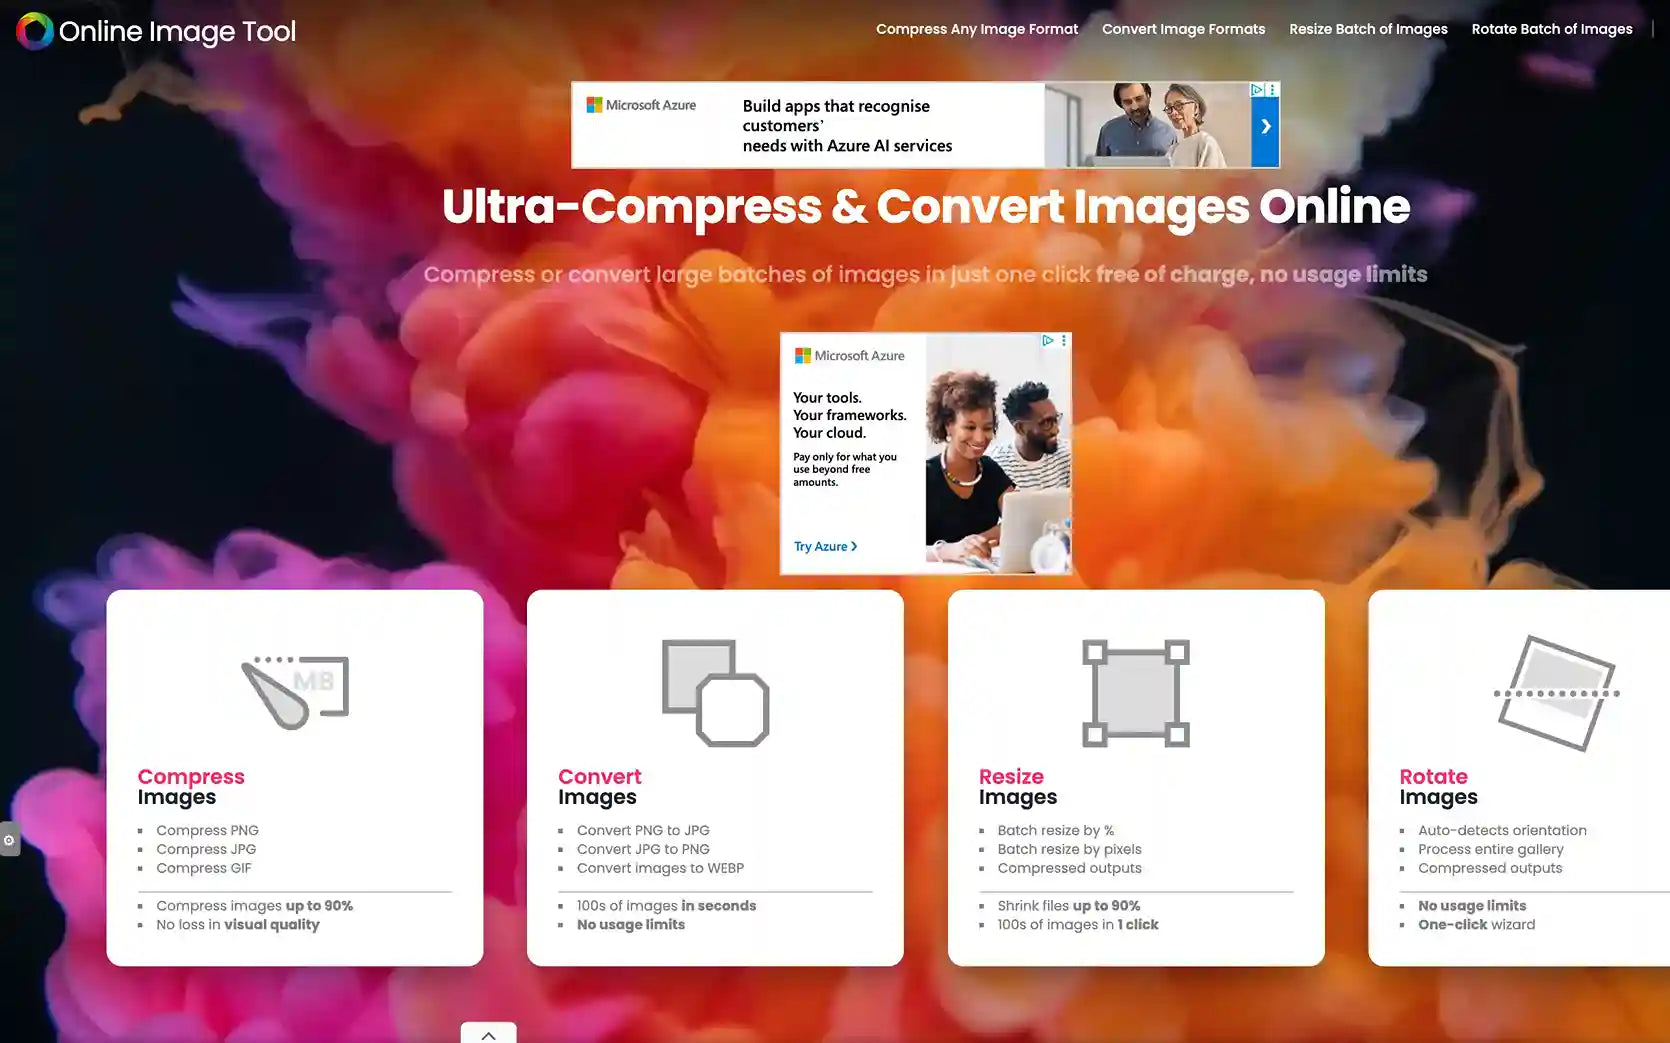Screen dimensions: 1670x1043
Task: Click the 'Convert PNG to JPG' item
Action: (x=643, y=831)
